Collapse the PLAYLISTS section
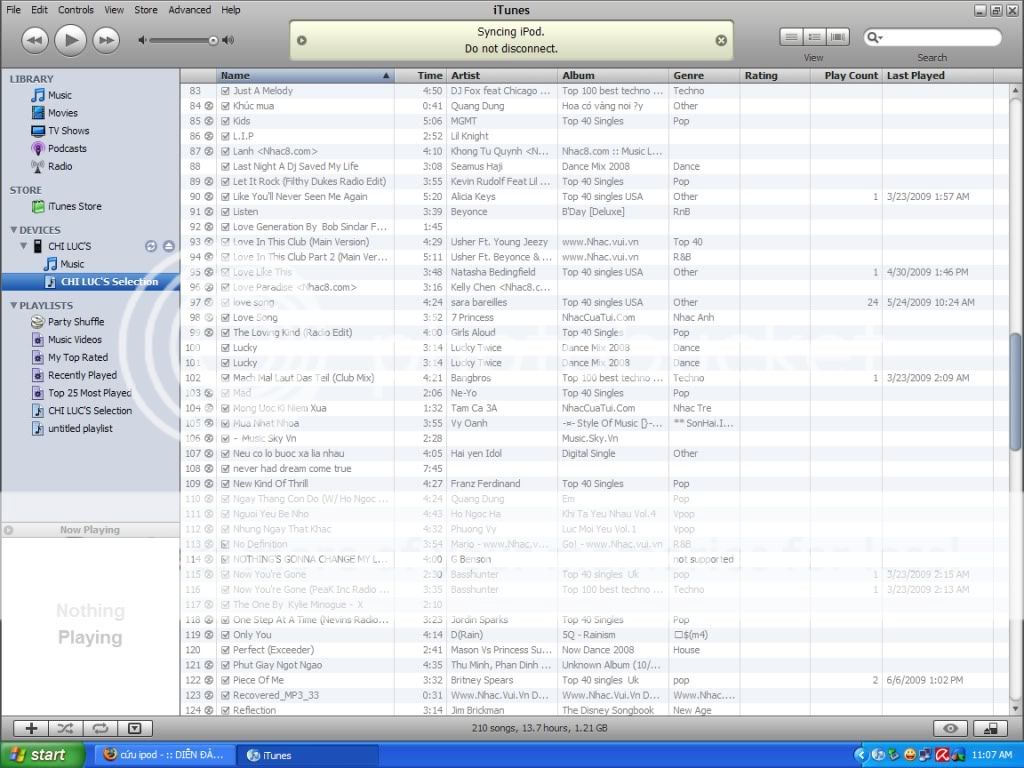 [13, 306]
